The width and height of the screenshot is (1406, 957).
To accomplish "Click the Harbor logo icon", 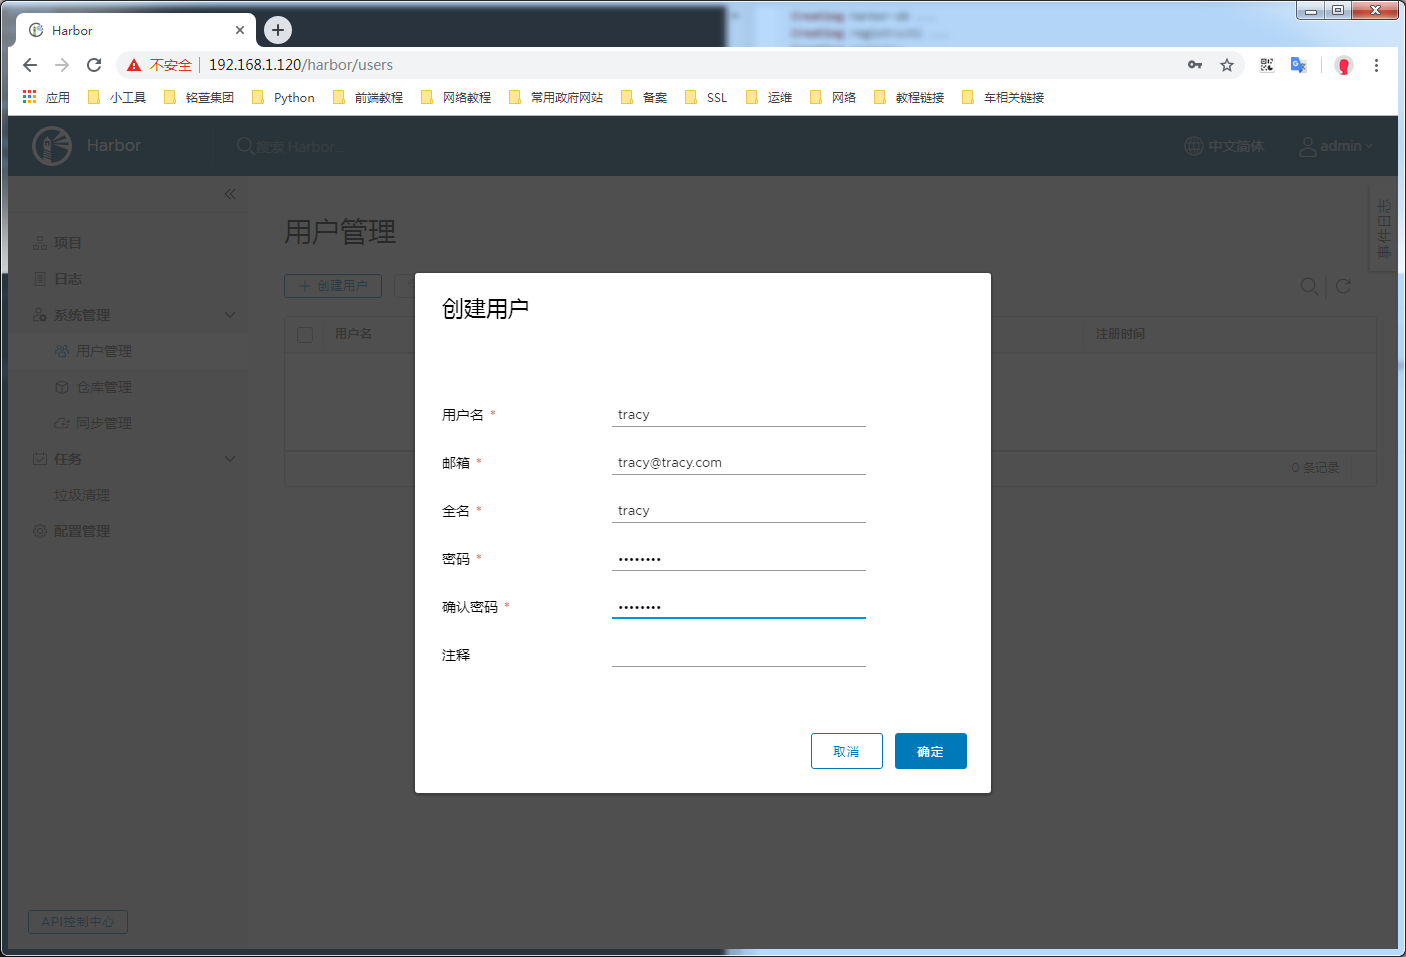I will click(52, 146).
